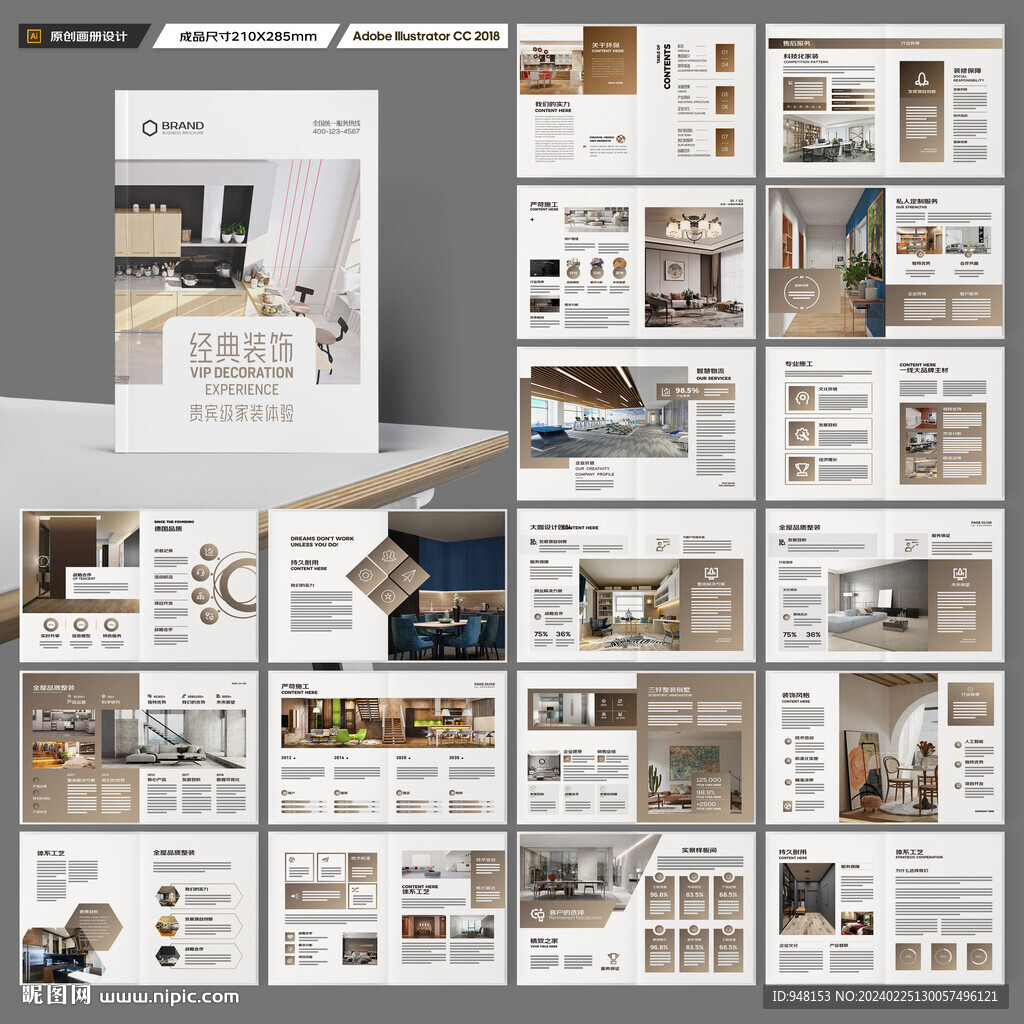Click the 01 04 contents number box
This screenshot has height=1024, width=1024.
point(725,57)
